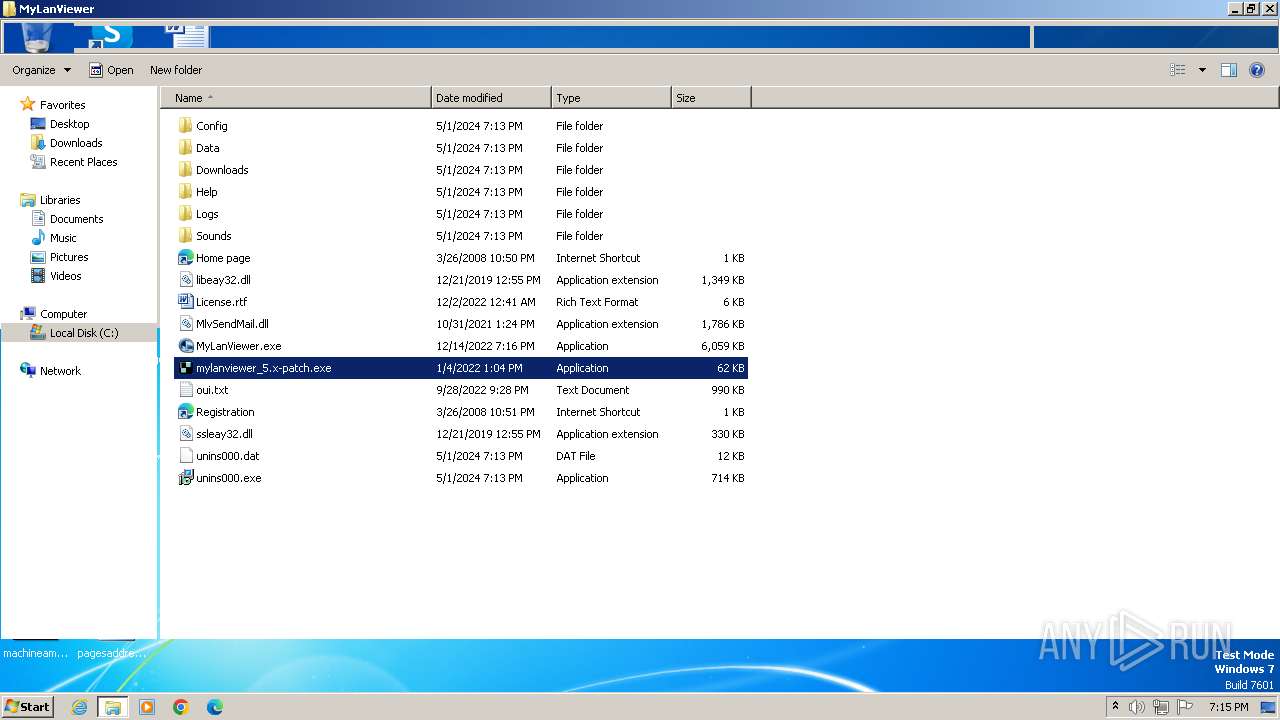Select Favorites in navigation pane

62,105
